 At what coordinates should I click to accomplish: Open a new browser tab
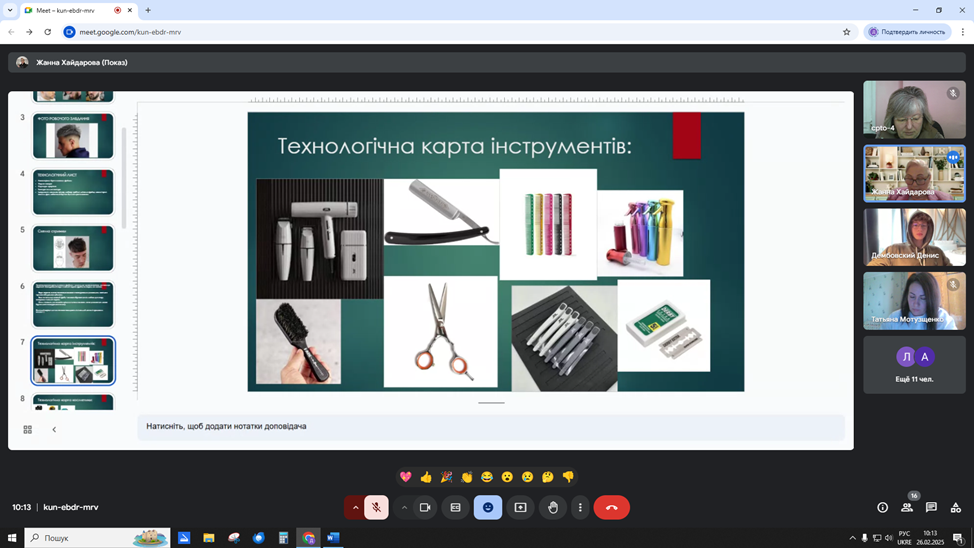[148, 10]
